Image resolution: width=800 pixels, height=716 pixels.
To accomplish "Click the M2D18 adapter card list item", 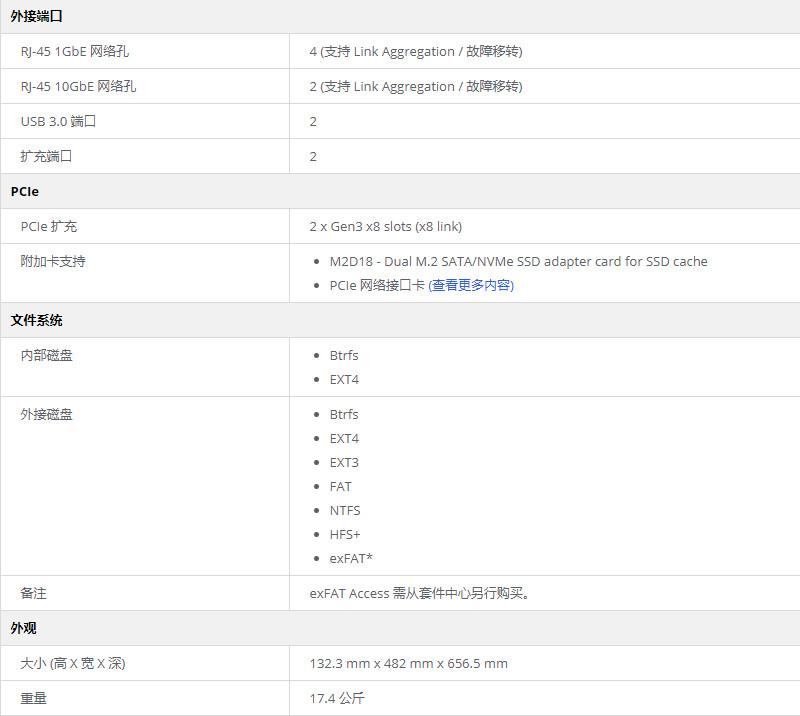I will [518, 261].
